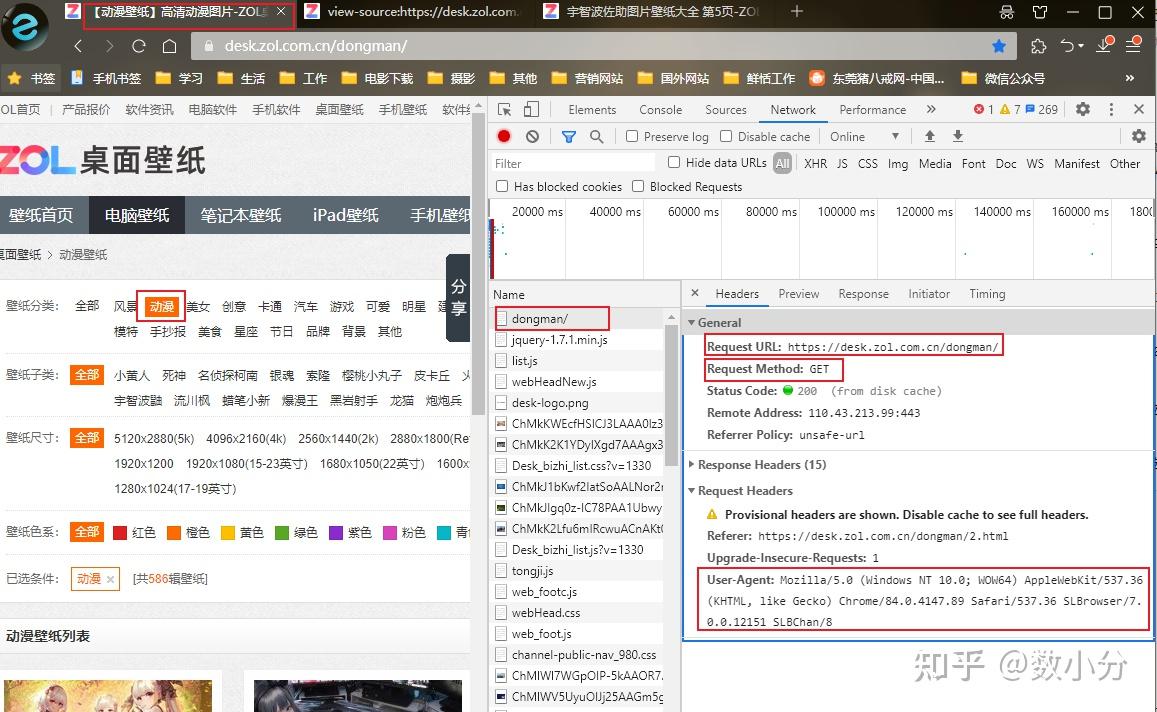
Task: Select the All filter type button
Action: [782, 163]
